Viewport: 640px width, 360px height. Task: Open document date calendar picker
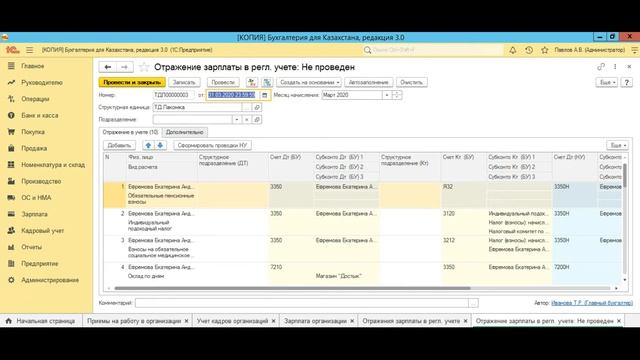[x=264, y=95]
